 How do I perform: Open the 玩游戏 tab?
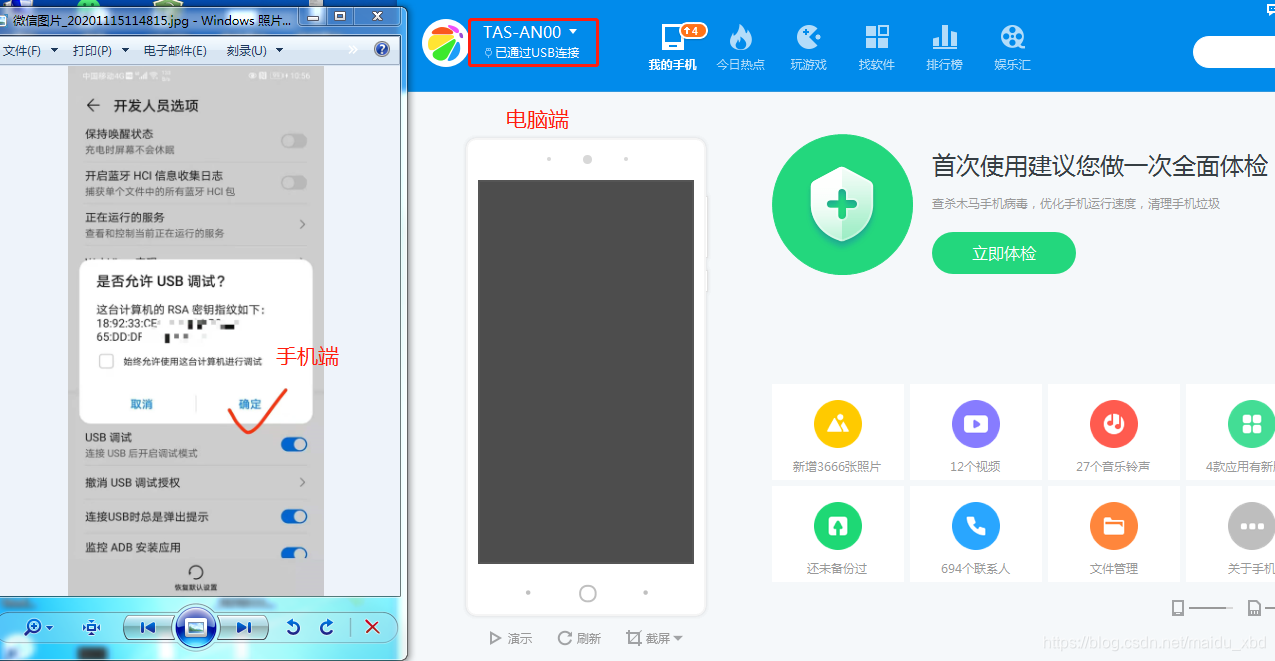tap(808, 47)
